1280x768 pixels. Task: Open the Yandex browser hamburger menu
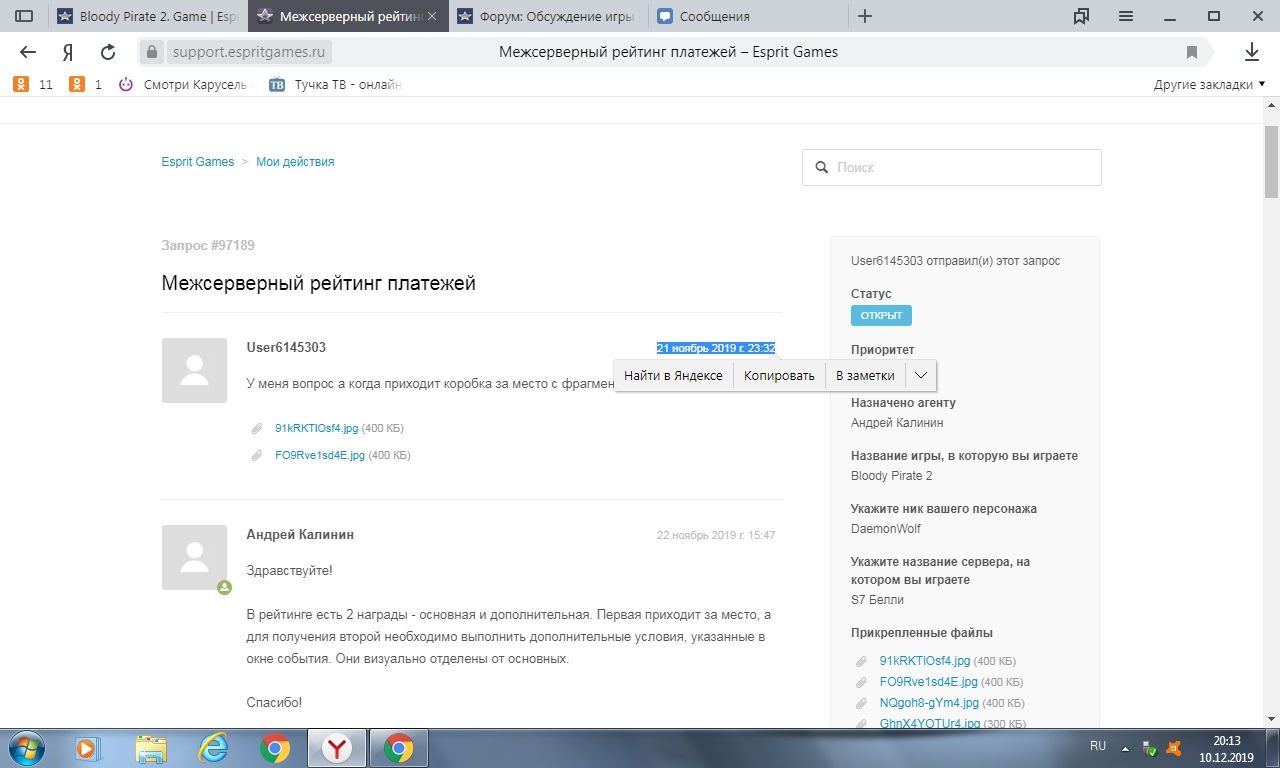[x=1126, y=16]
